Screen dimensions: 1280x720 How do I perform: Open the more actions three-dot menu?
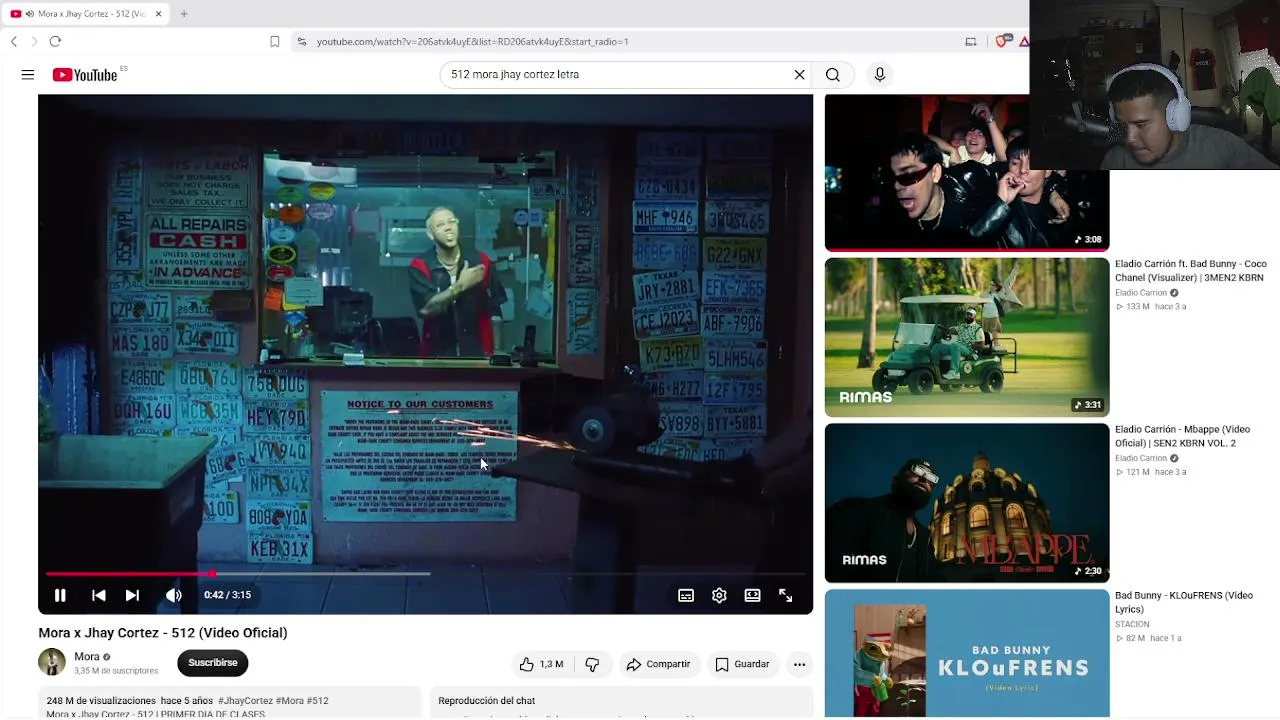point(799,664)
